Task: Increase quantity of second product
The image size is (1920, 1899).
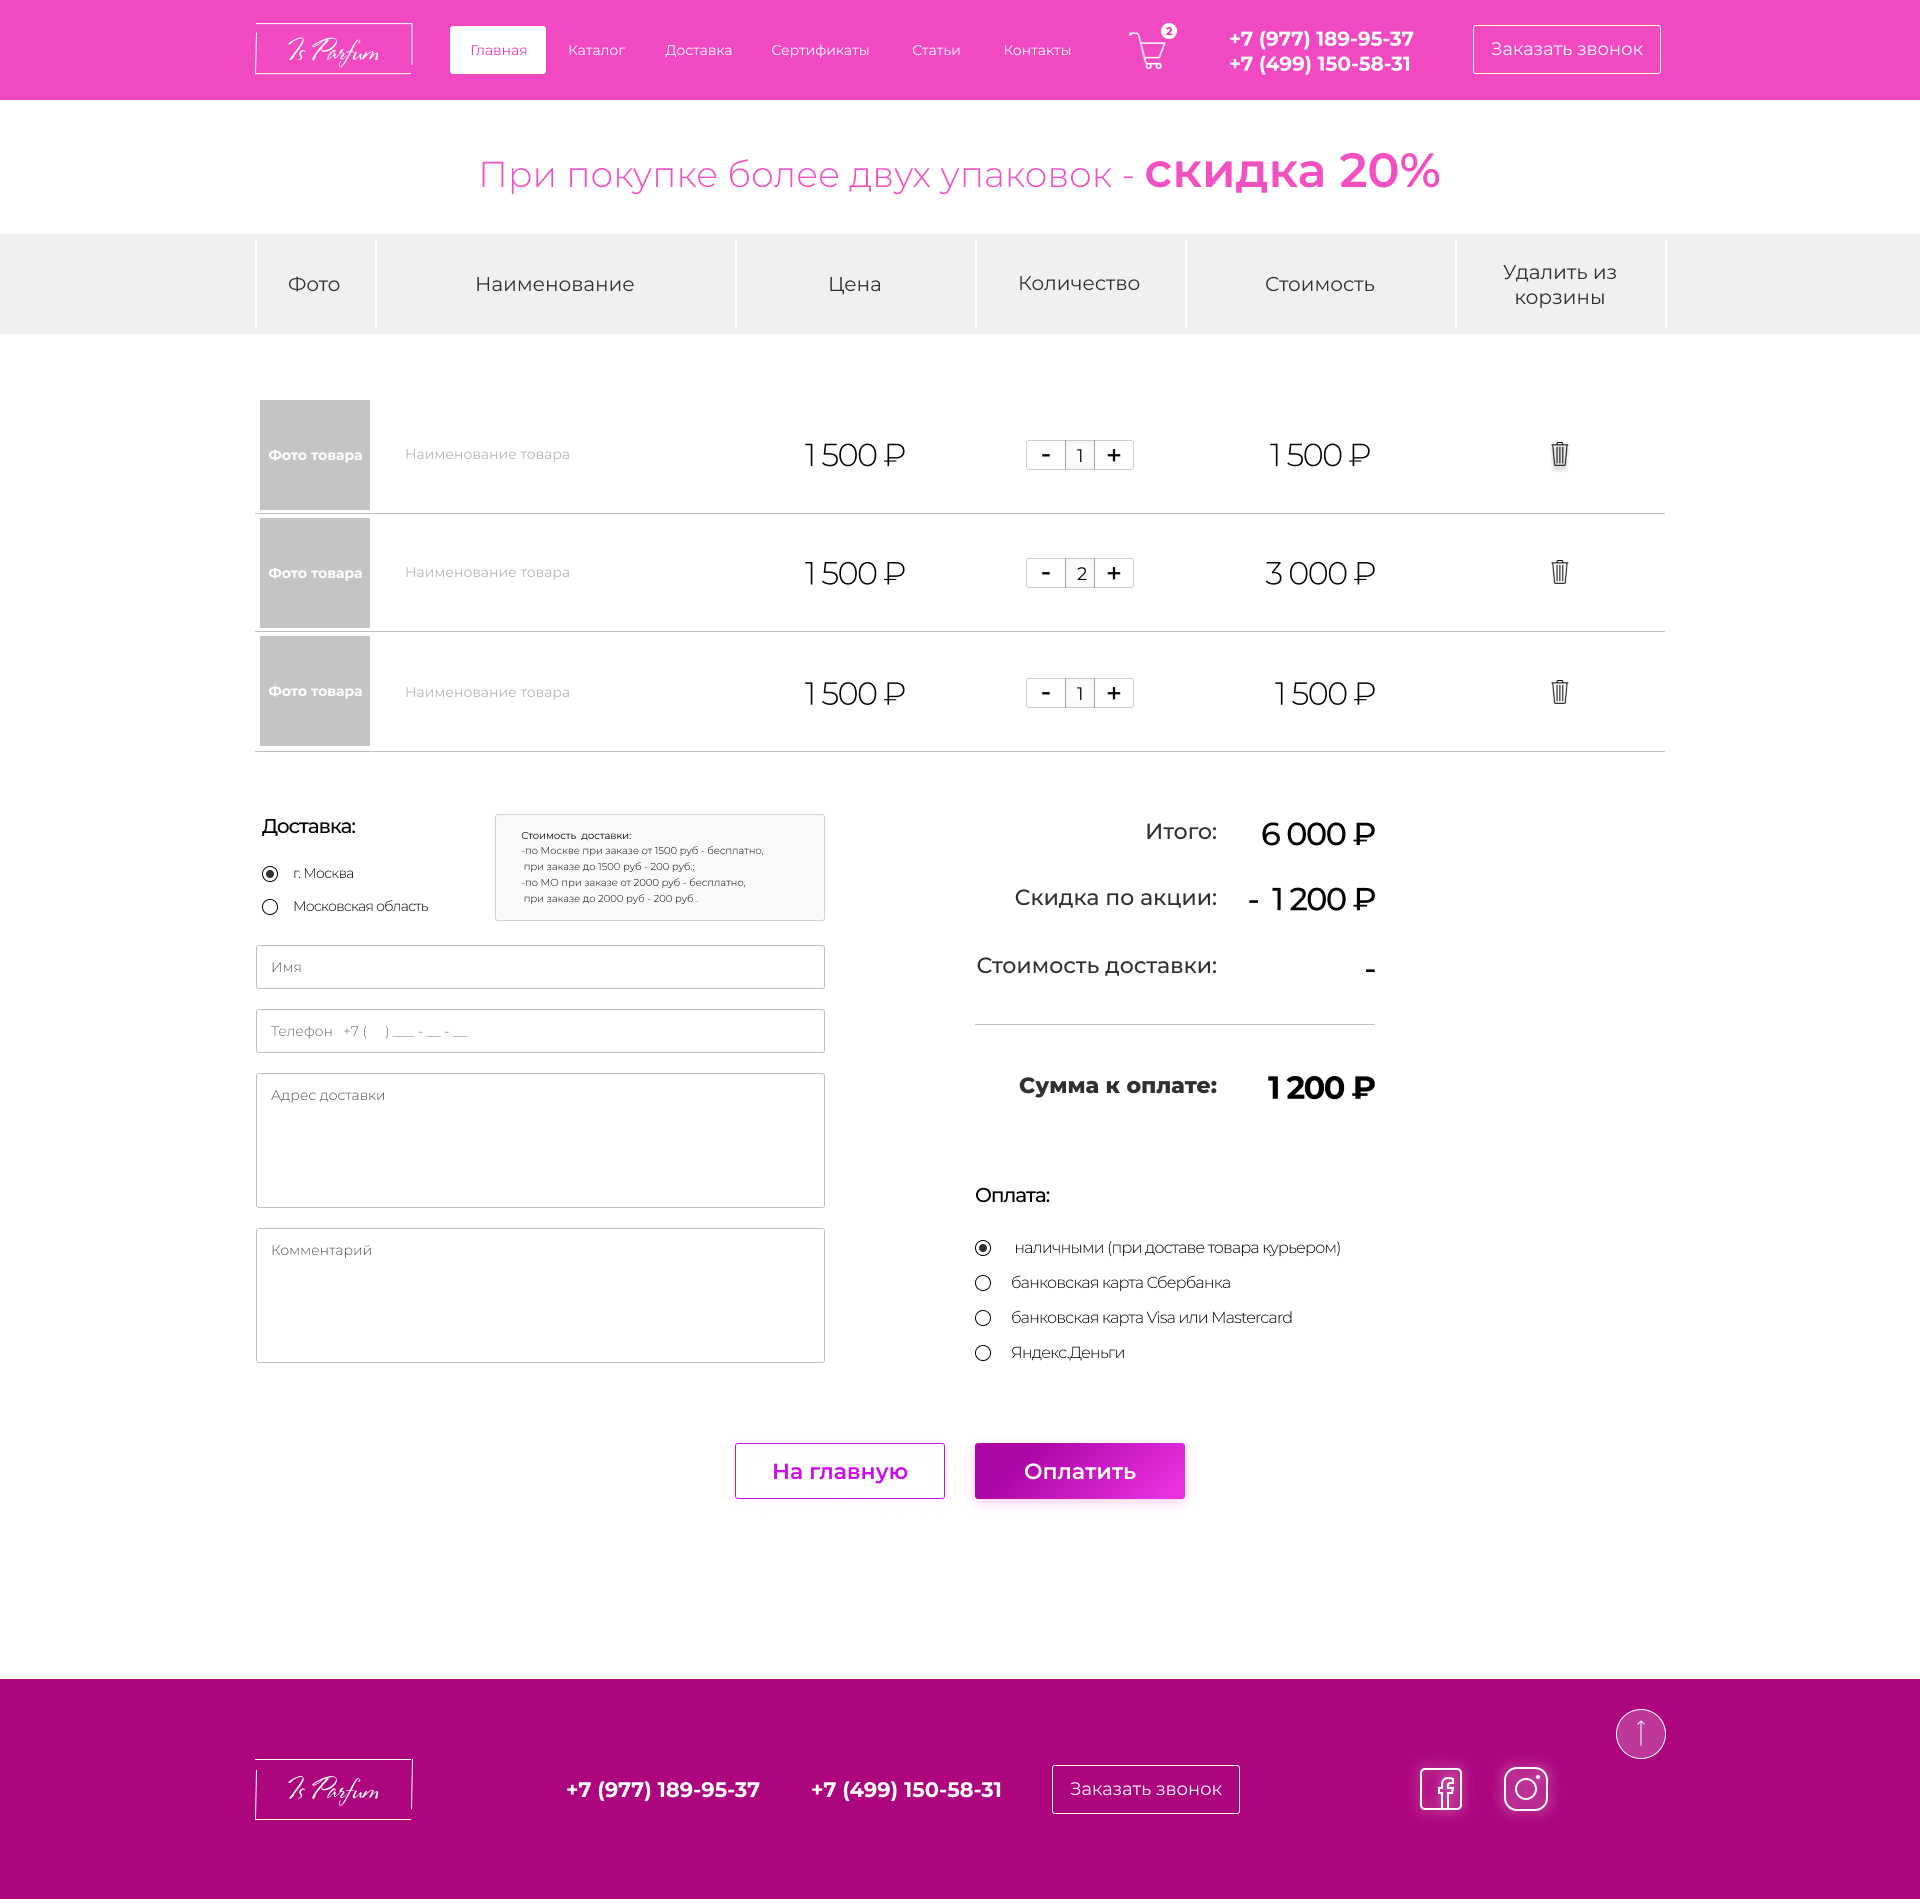Action: tap(1114, 573)
